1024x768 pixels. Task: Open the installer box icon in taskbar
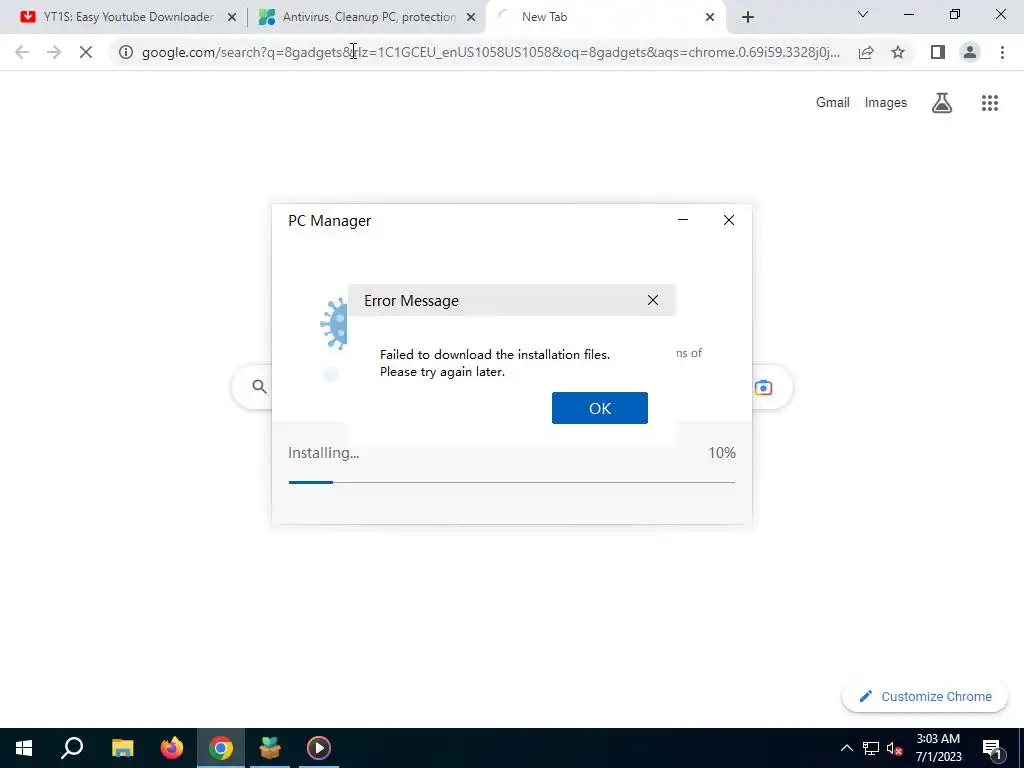tap(270, 748)
